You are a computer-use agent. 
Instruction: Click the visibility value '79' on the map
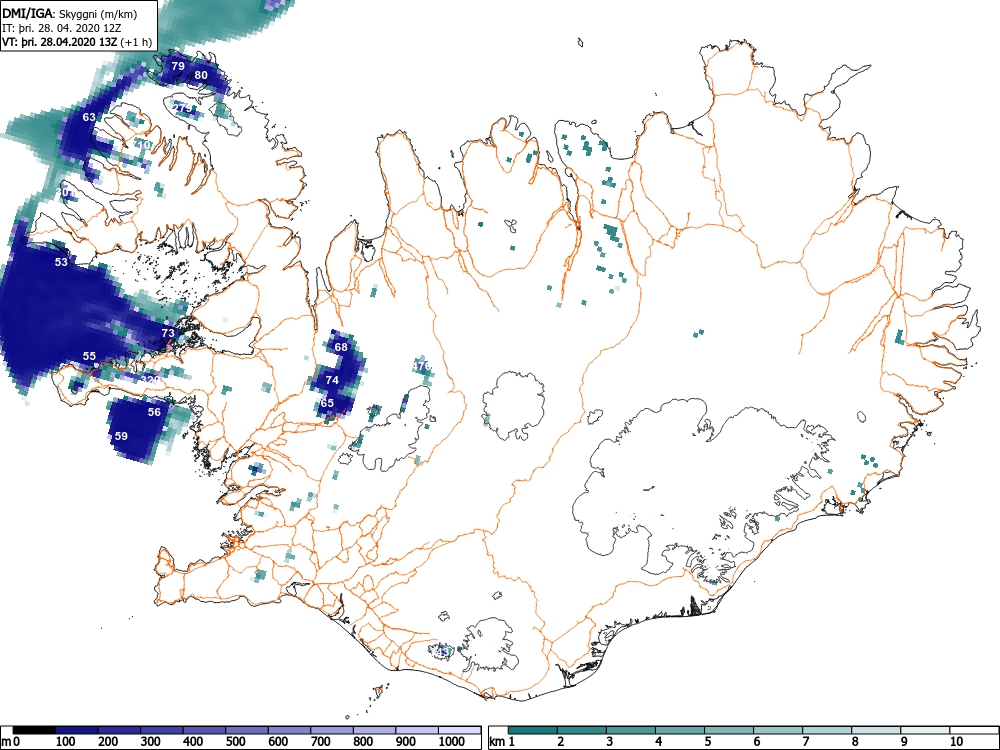click(178, 66)
